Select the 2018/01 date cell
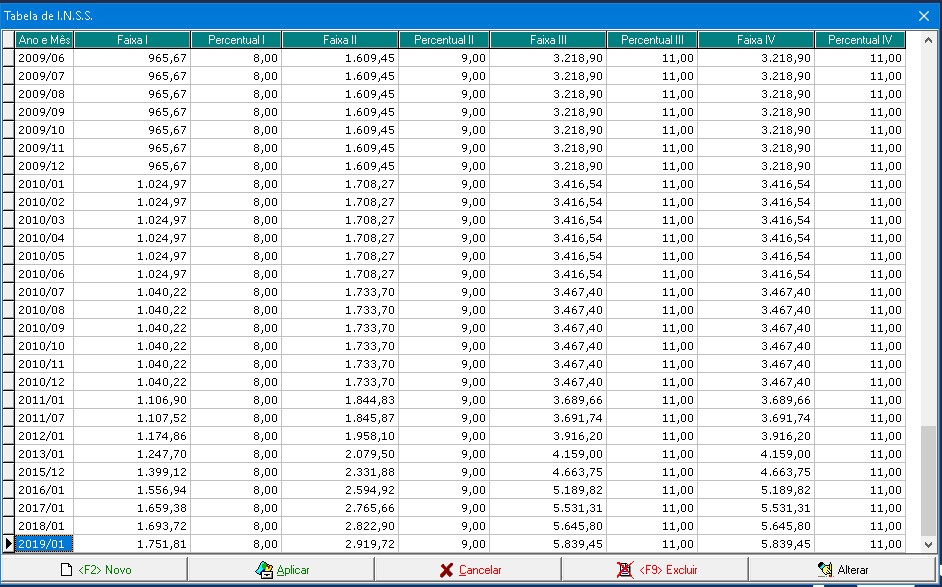Image resolution: width=942 pixels, height=587 pixels. pos(44,526)
